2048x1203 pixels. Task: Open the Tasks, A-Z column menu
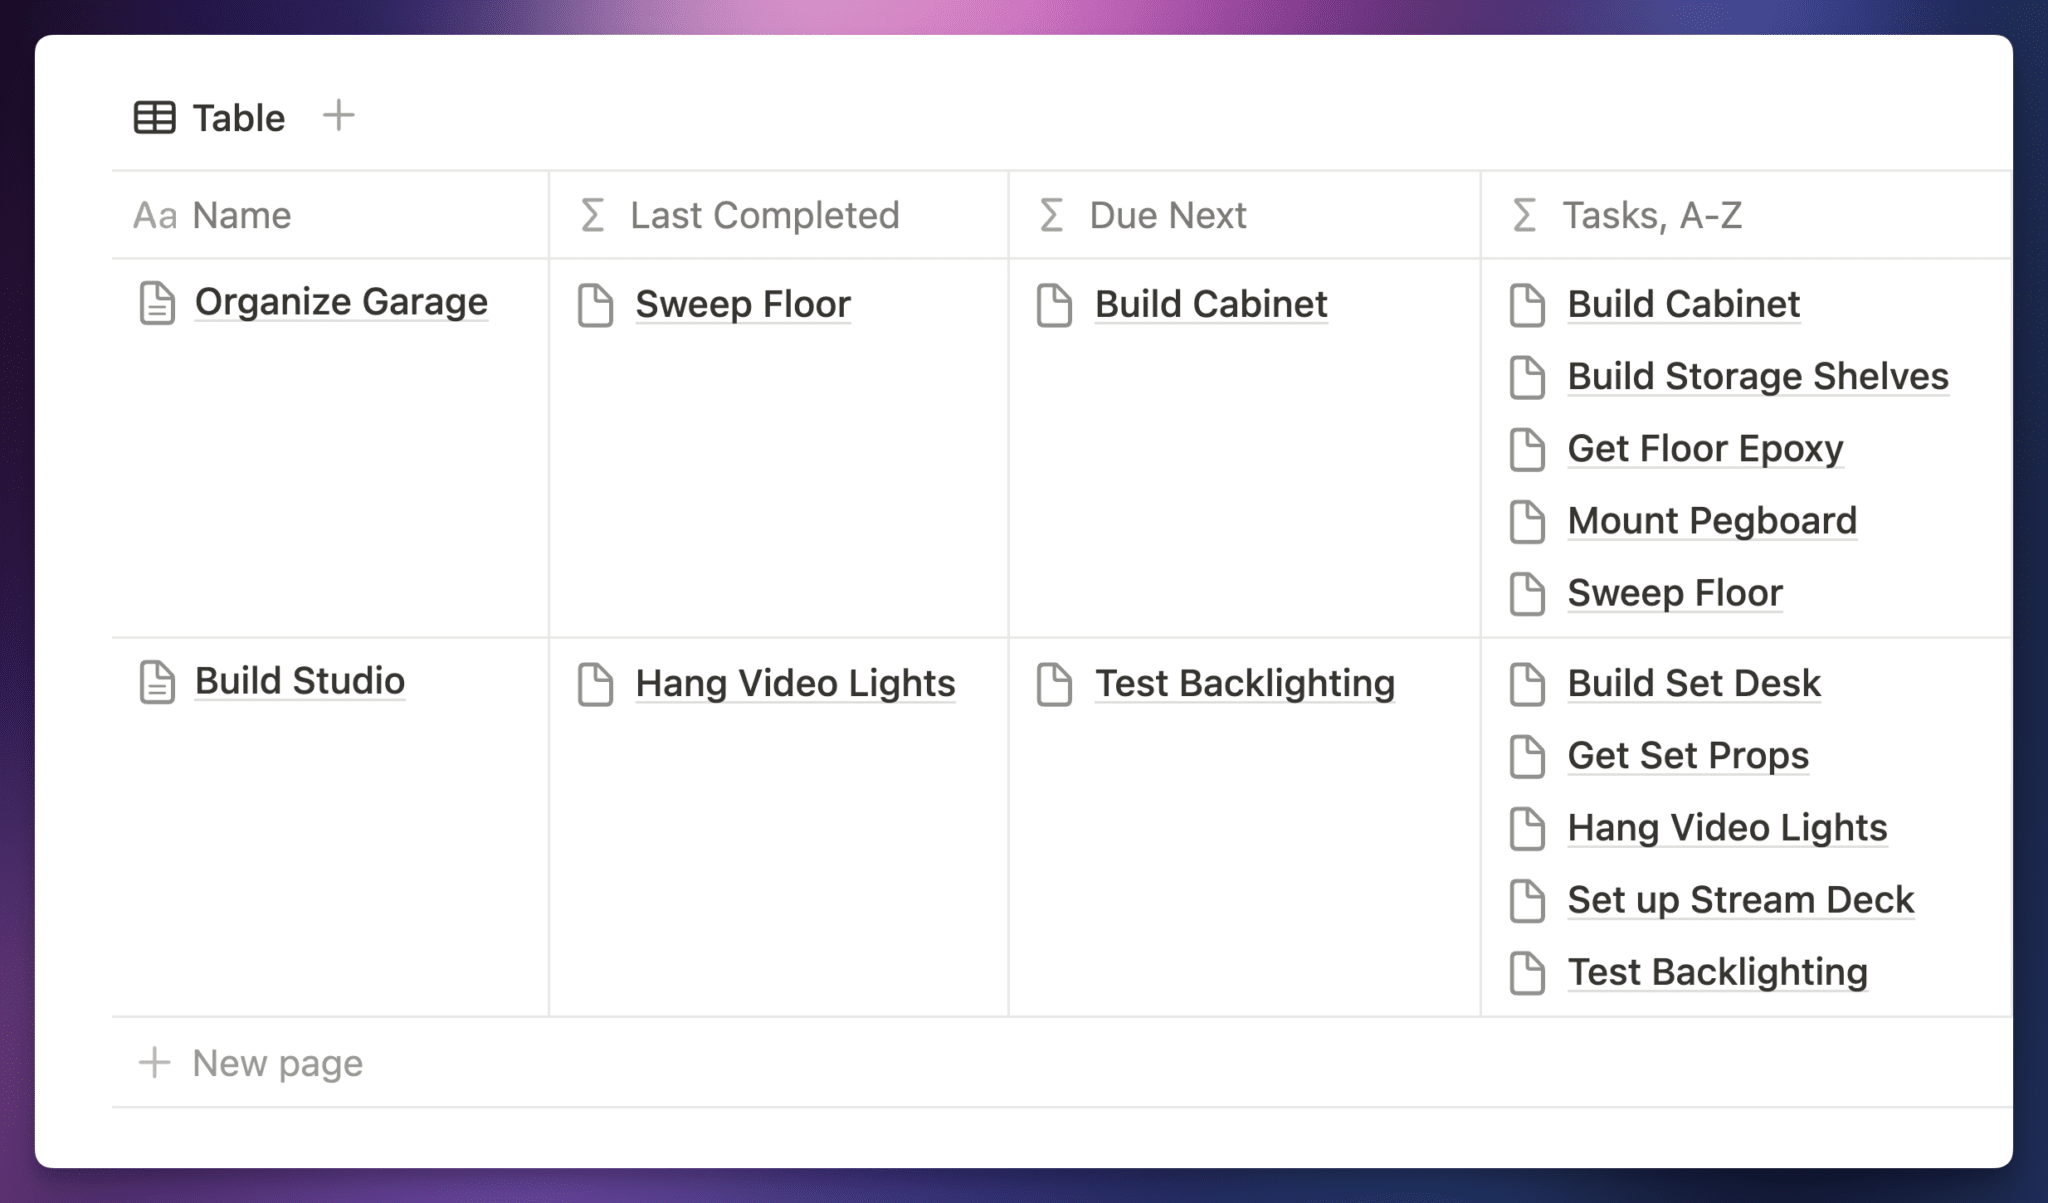coord(1652,215)
